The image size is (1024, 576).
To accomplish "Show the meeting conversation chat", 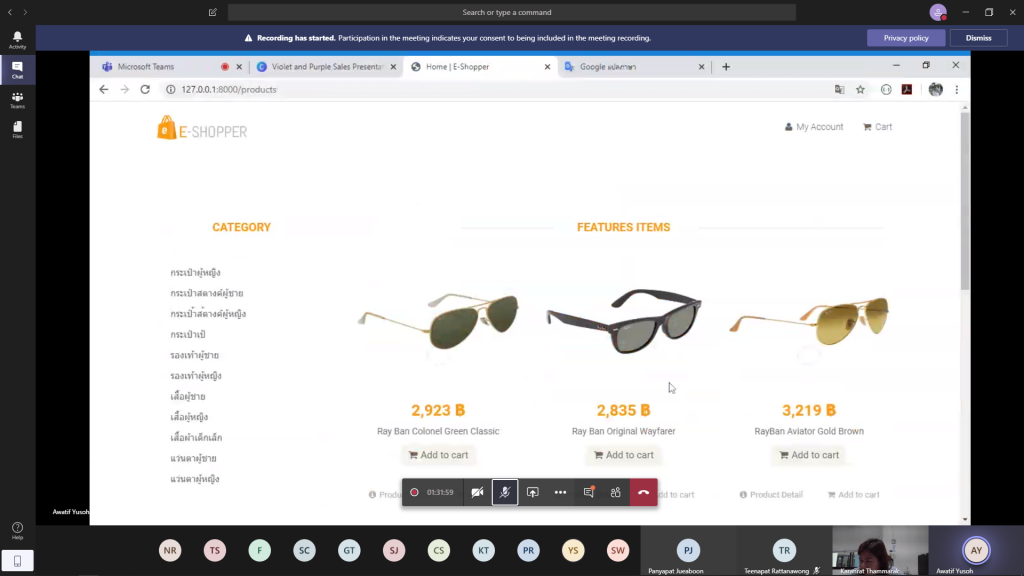I will tap(588, 492).
